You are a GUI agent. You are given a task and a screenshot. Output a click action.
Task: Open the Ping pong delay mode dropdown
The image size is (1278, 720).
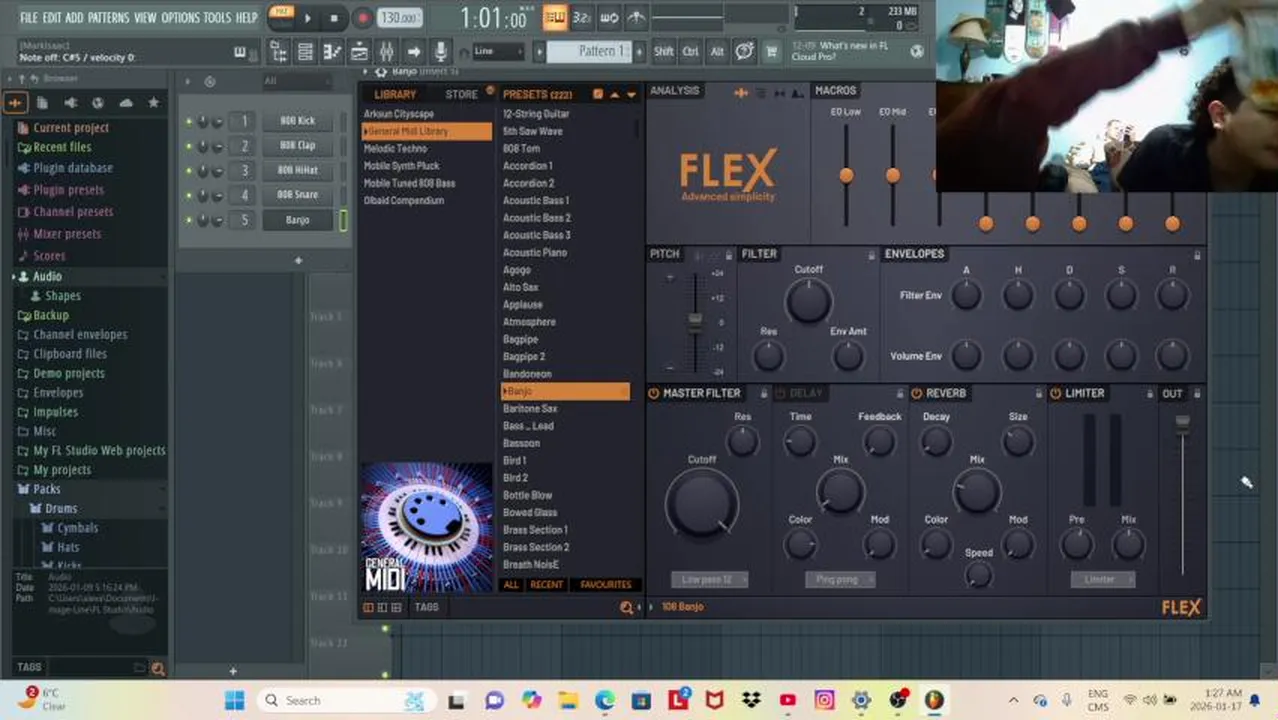tap(839, 579)
